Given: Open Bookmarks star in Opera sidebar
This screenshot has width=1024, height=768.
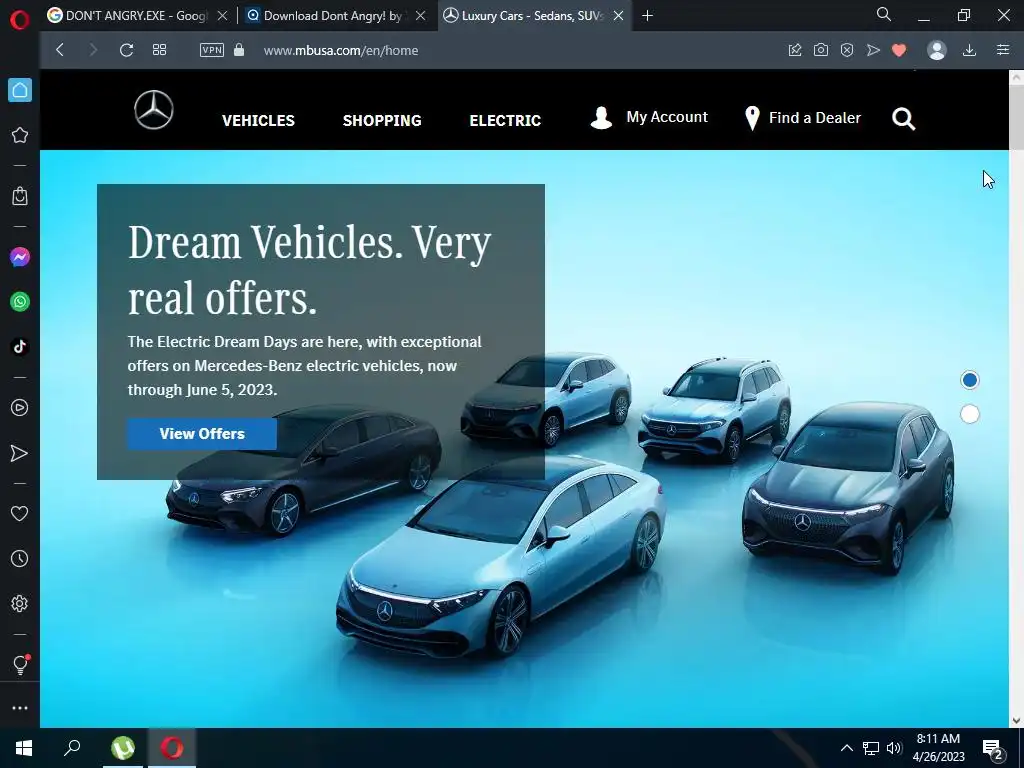Looking at the screenshot, I should point(20,135).
